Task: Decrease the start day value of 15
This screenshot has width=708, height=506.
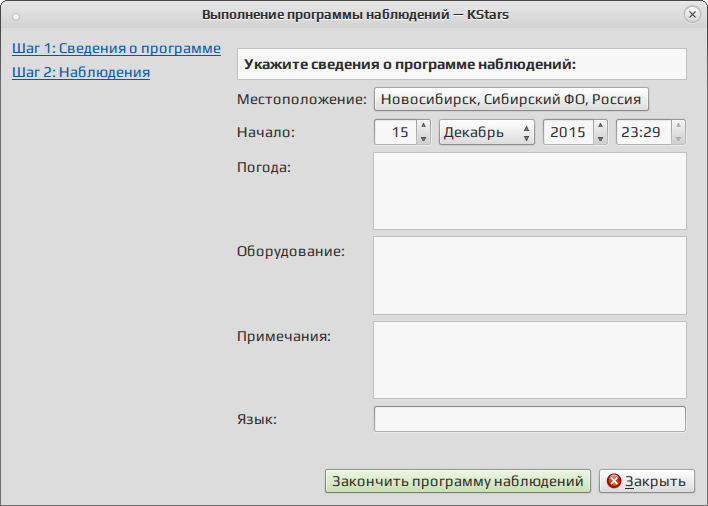Action: 423,139
